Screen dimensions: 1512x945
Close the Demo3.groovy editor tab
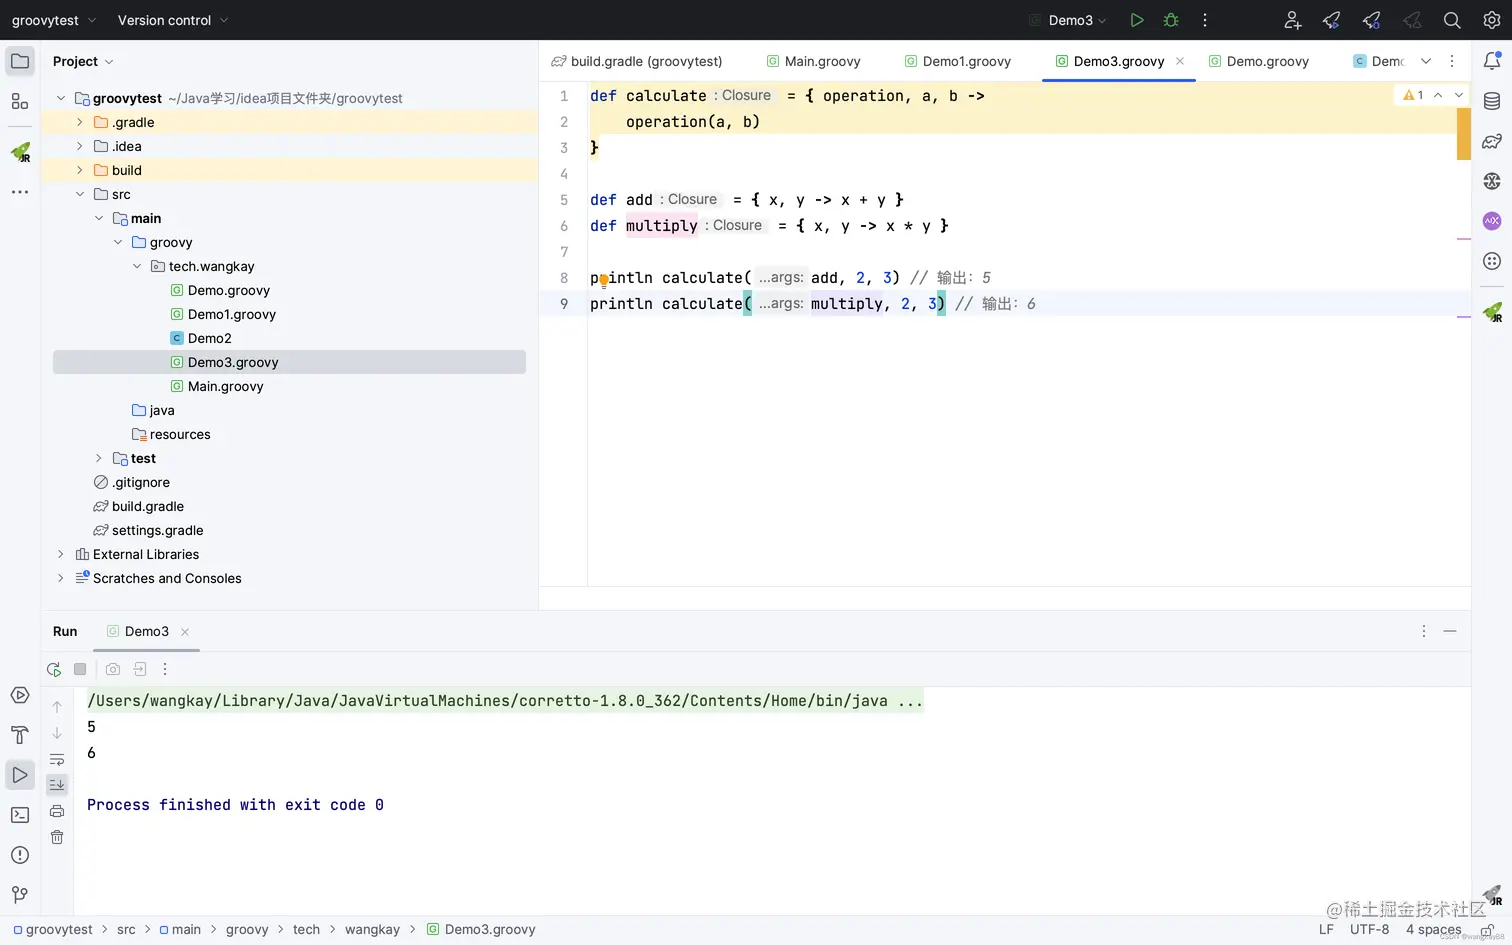point(1180,61)
